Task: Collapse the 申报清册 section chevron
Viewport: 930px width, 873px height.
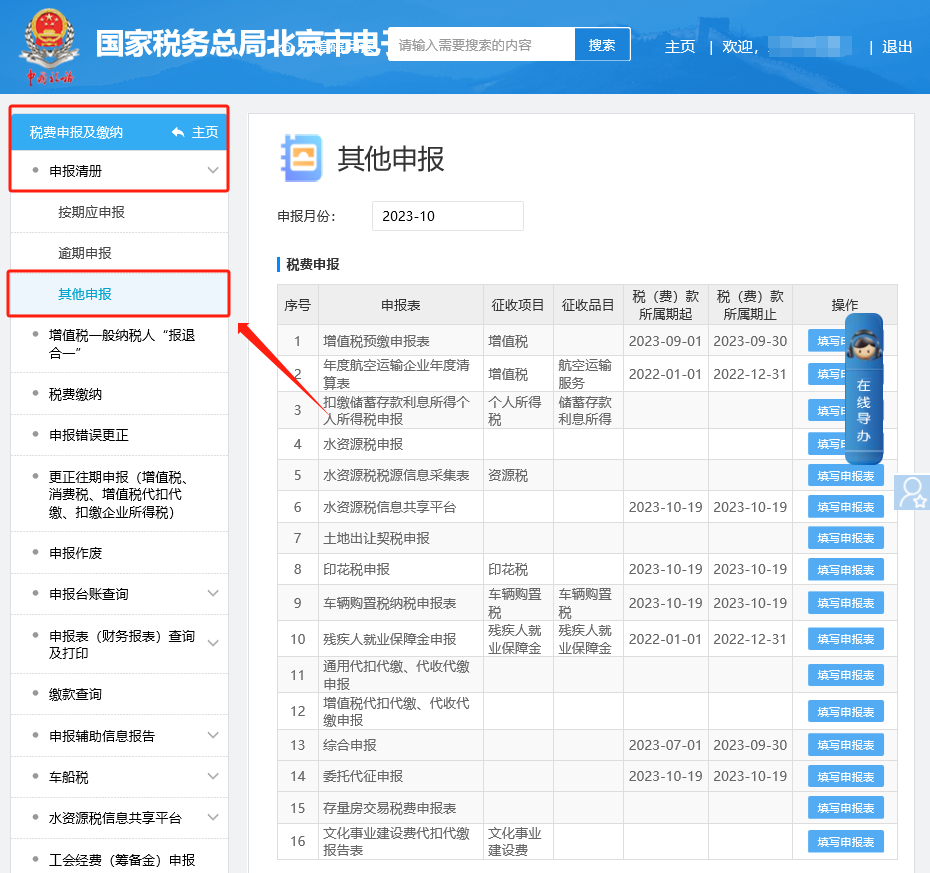Action: click(x=213, y=171)
